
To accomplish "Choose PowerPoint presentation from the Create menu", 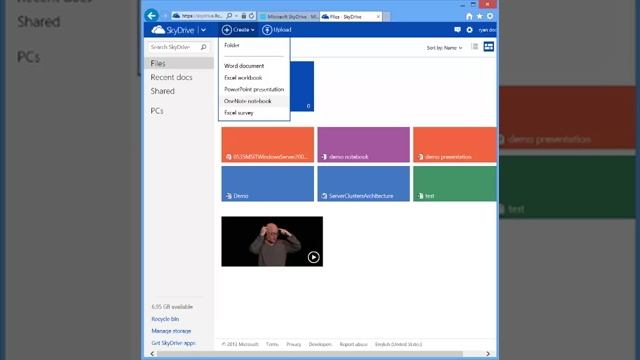I will (254, 89).
